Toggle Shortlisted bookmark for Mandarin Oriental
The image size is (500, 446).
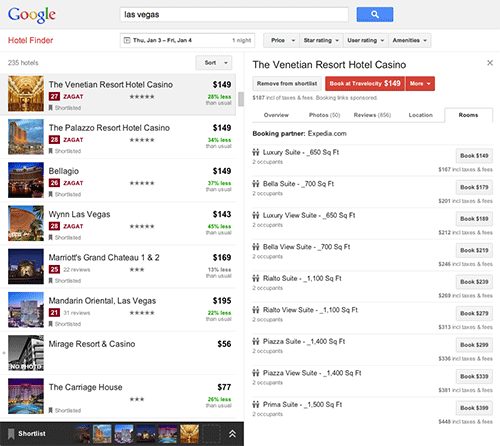pyautogui.click(x=51, y=324)
